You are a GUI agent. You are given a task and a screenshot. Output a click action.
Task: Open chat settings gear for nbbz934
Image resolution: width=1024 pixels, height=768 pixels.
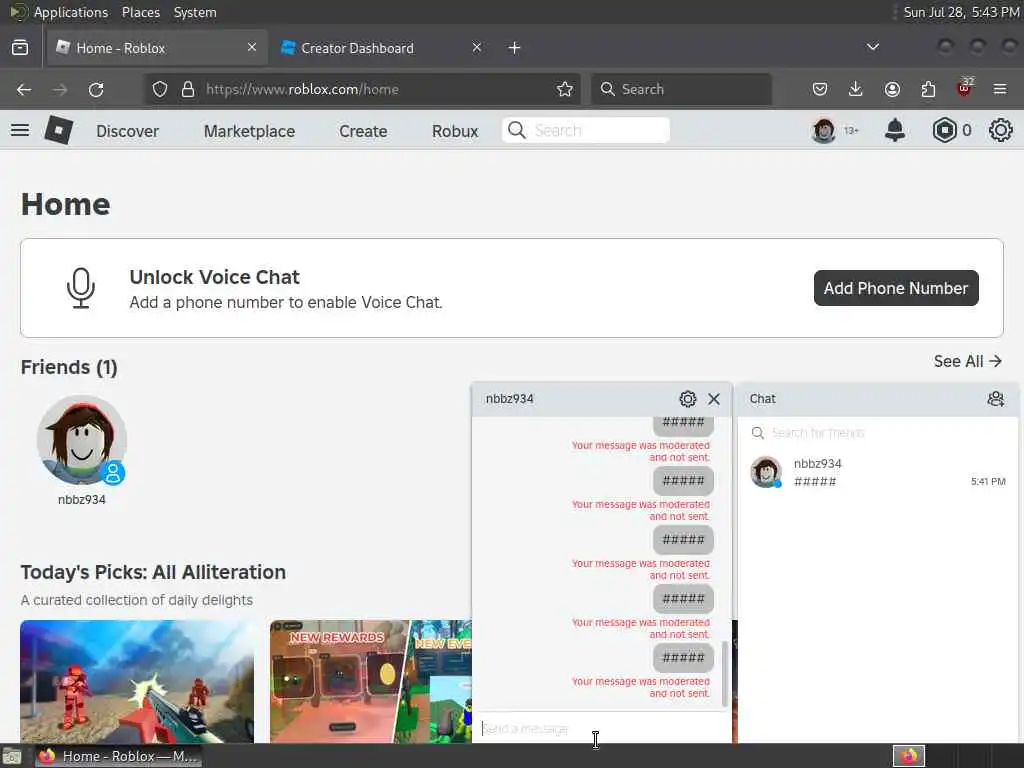click(x=688, y=399)
